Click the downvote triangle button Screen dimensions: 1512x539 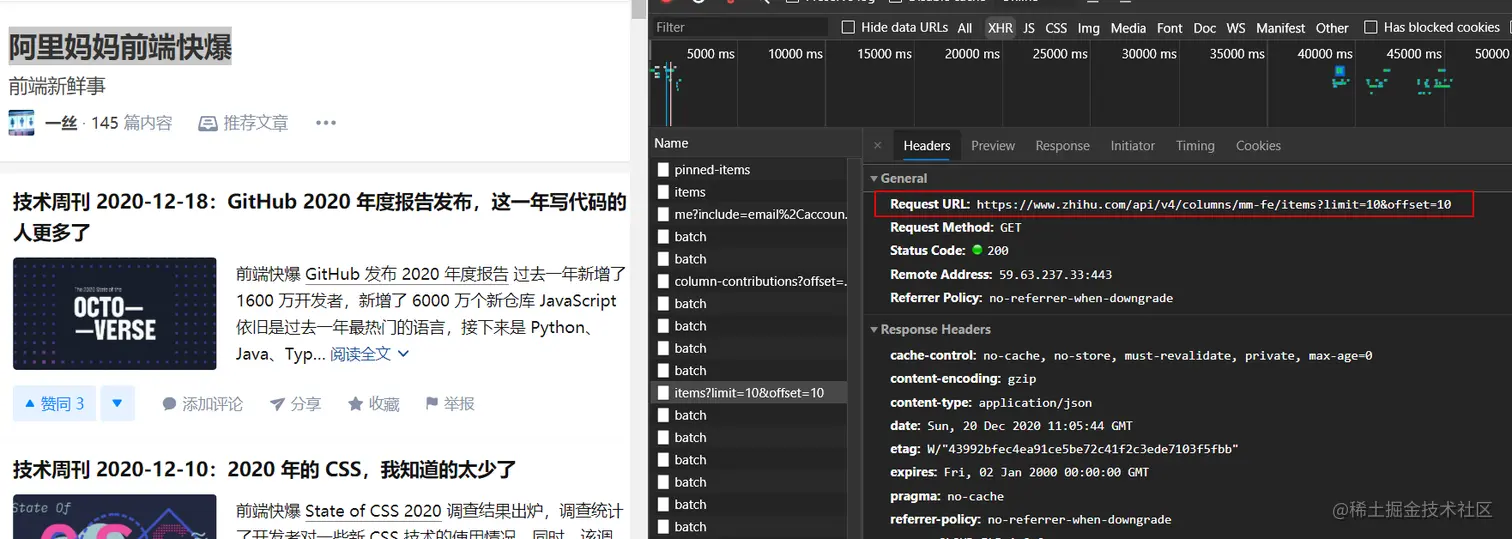coord(117,403)
